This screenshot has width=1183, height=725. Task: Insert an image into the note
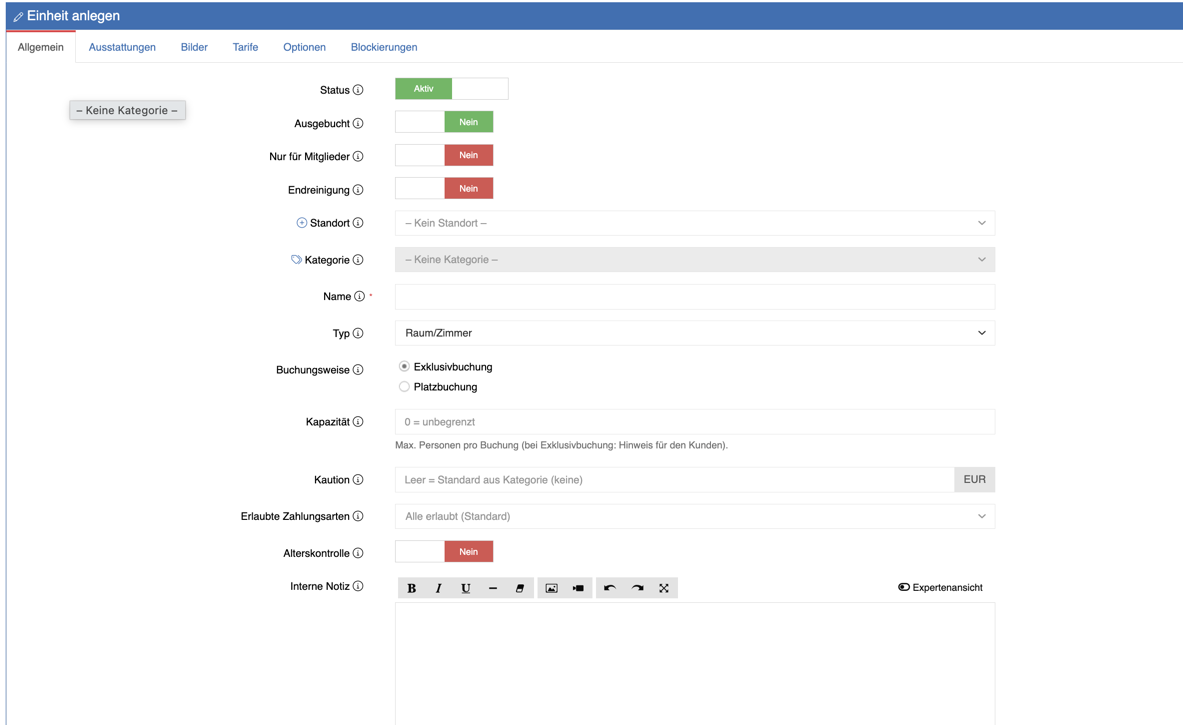(x=552, y=588)
